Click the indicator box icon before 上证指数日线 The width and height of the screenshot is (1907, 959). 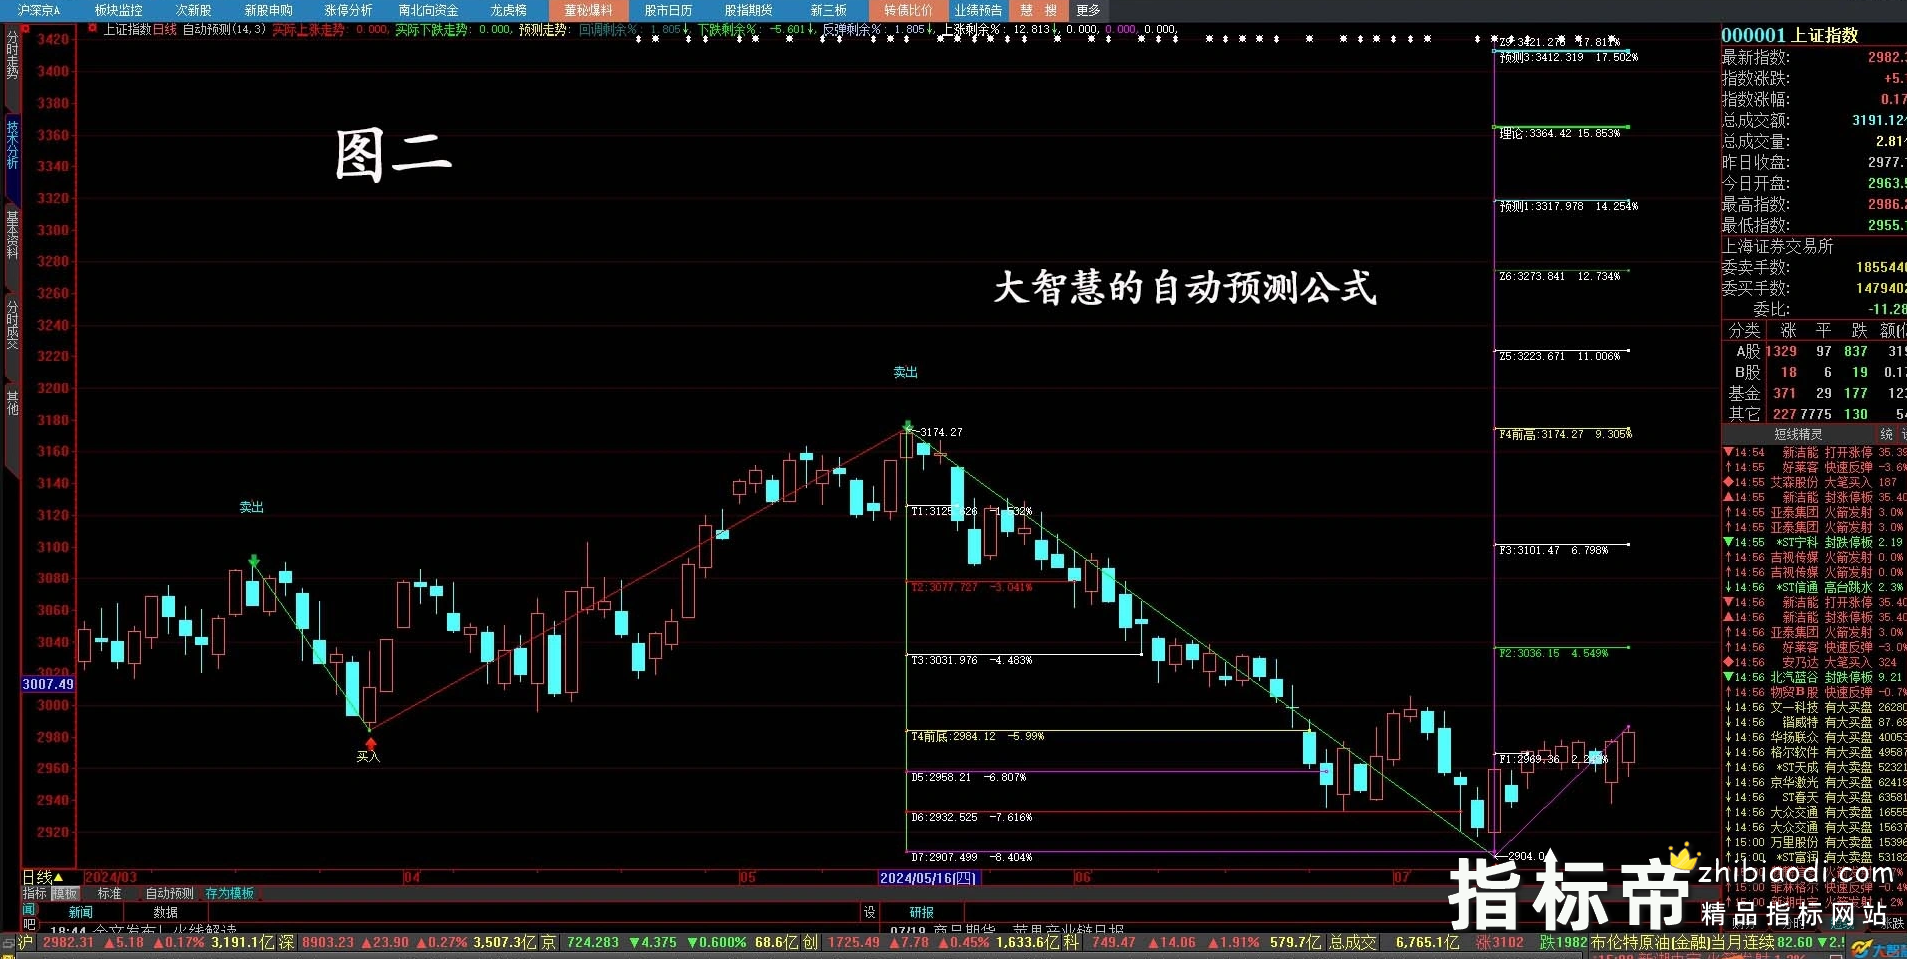(x=91, y=29)
